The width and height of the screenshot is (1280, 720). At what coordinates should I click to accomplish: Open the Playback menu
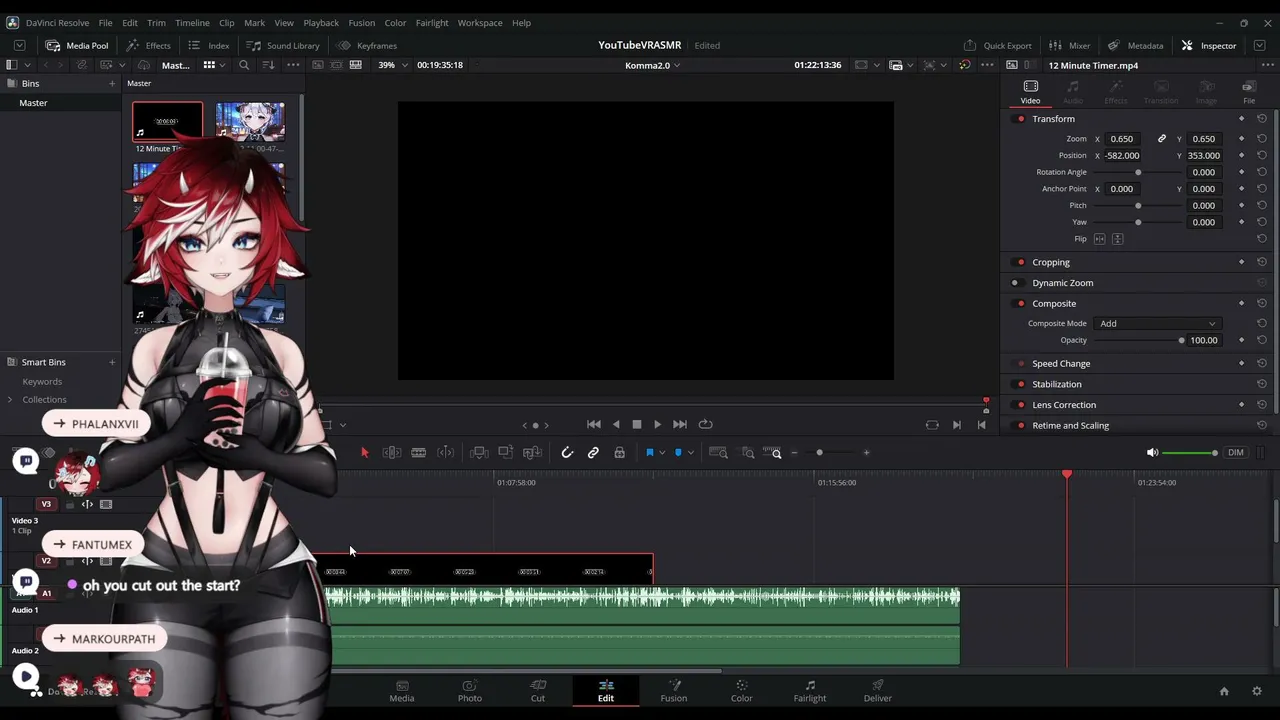point(321,23)
